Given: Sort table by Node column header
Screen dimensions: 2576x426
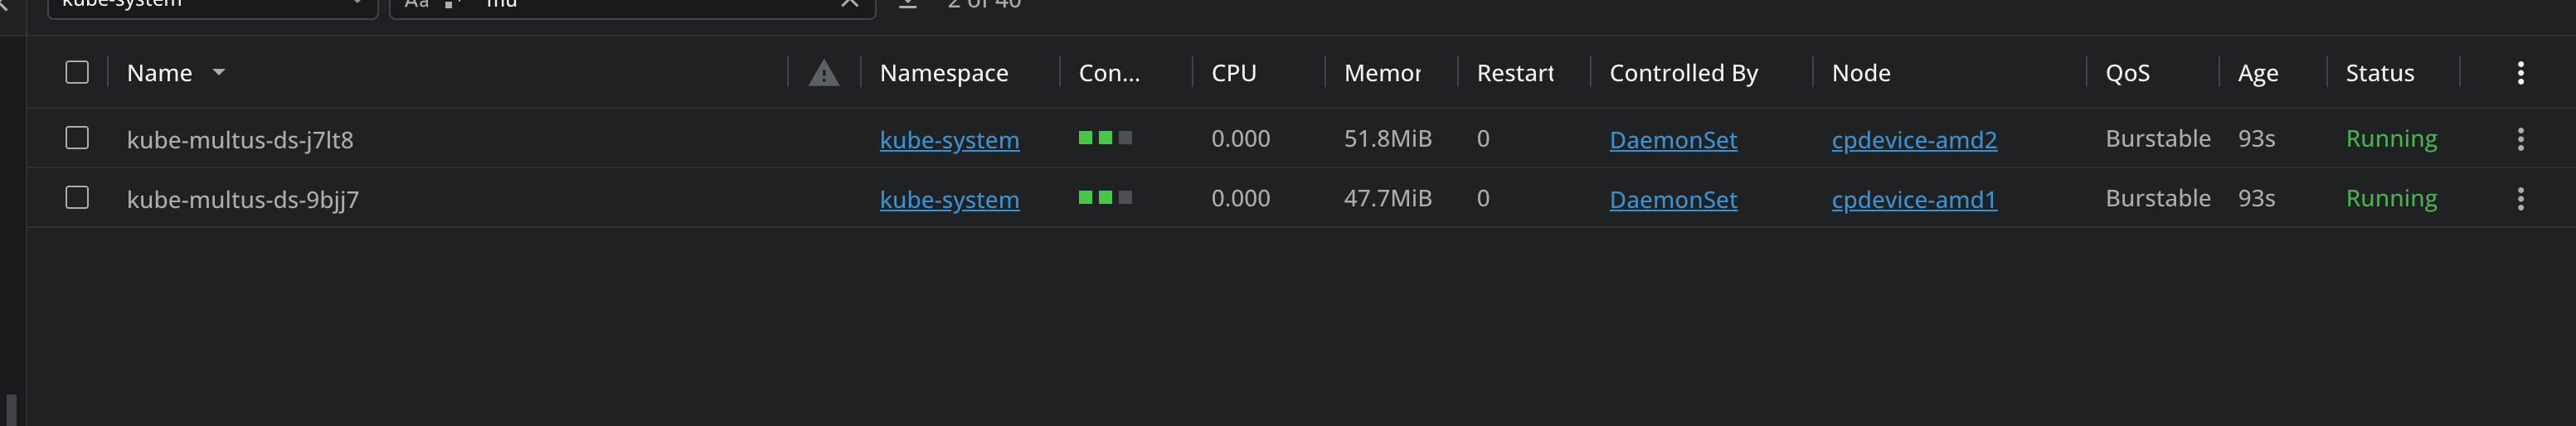Looking at the screenshot, I should (x=1860, y=73).
